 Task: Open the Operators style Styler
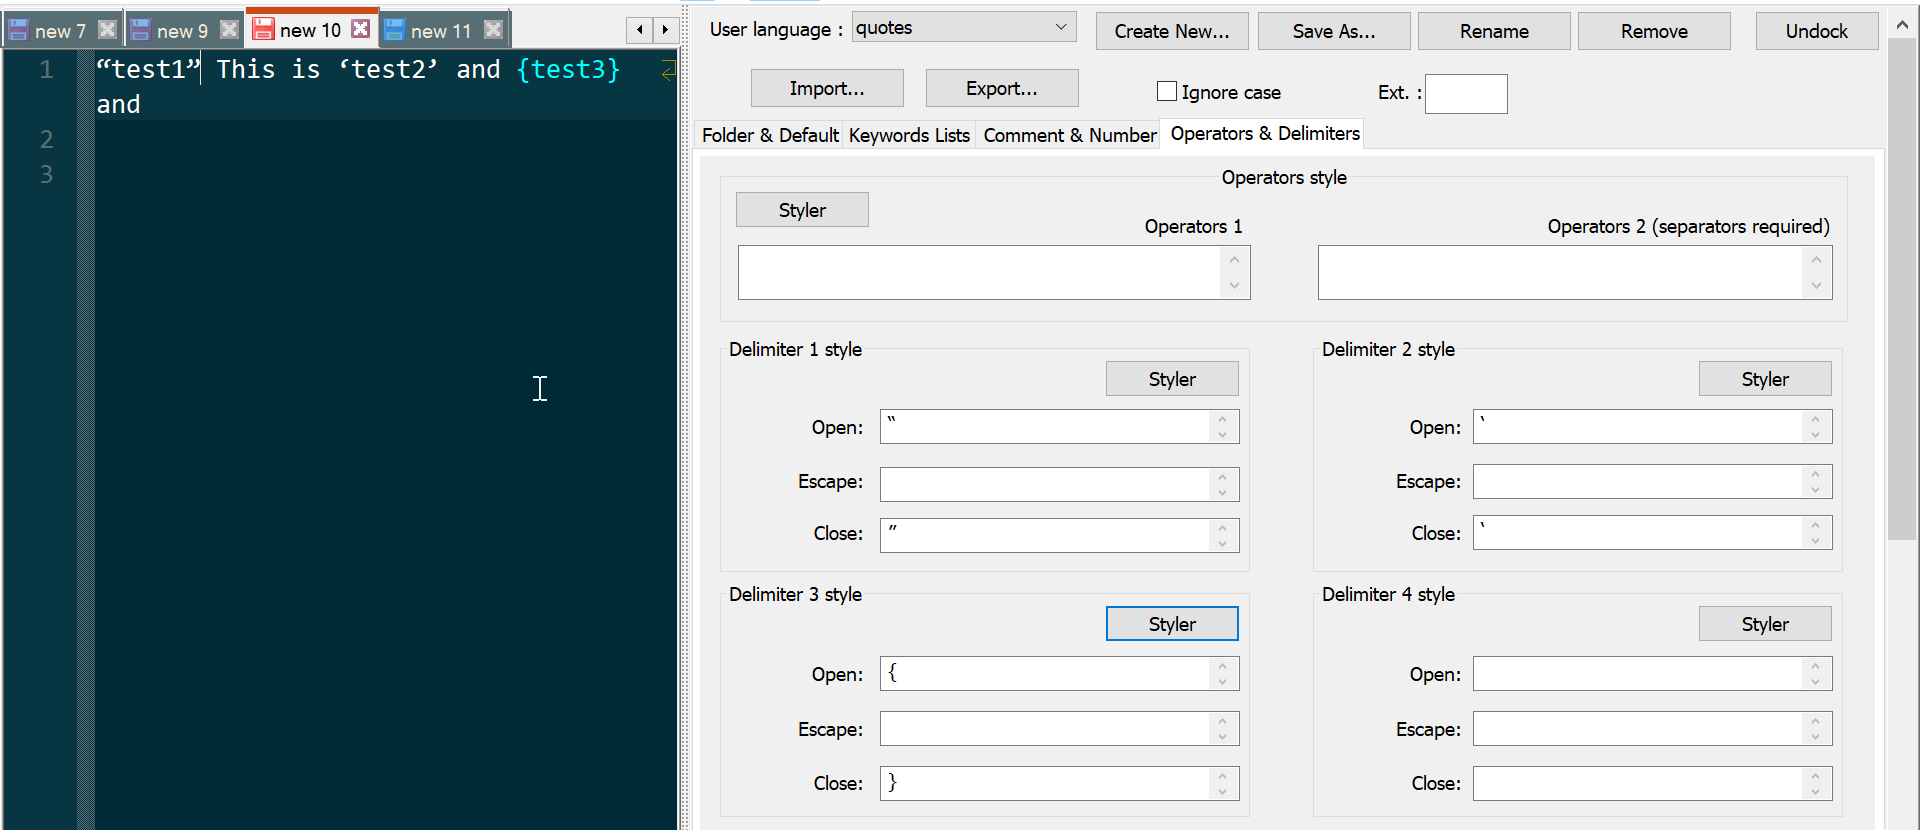(x=802, y=210)
